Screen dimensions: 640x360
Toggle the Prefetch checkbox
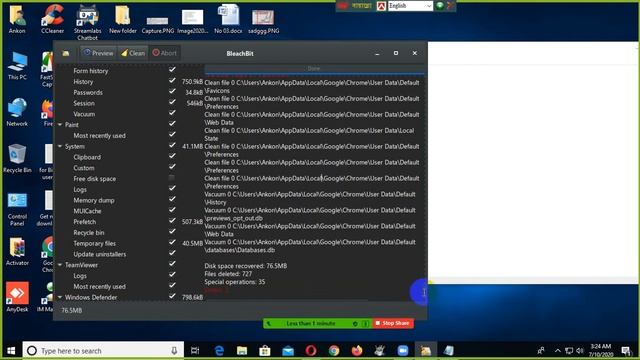(x=172, y=221)
